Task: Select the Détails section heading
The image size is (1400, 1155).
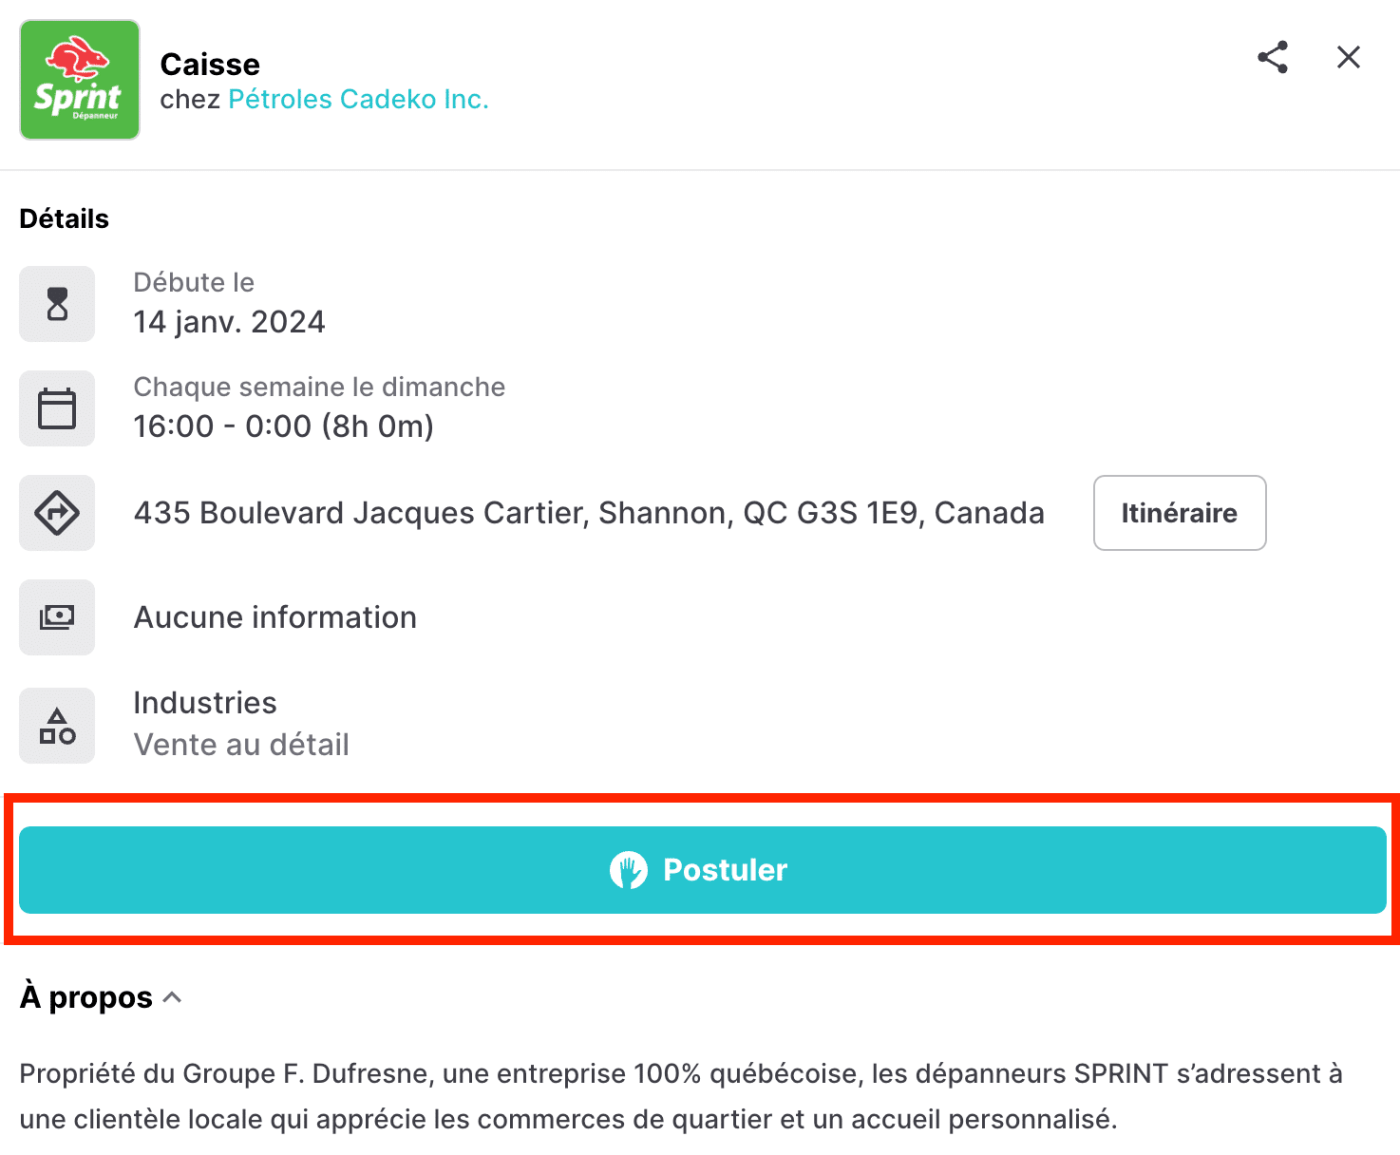Action: (63, 218)
